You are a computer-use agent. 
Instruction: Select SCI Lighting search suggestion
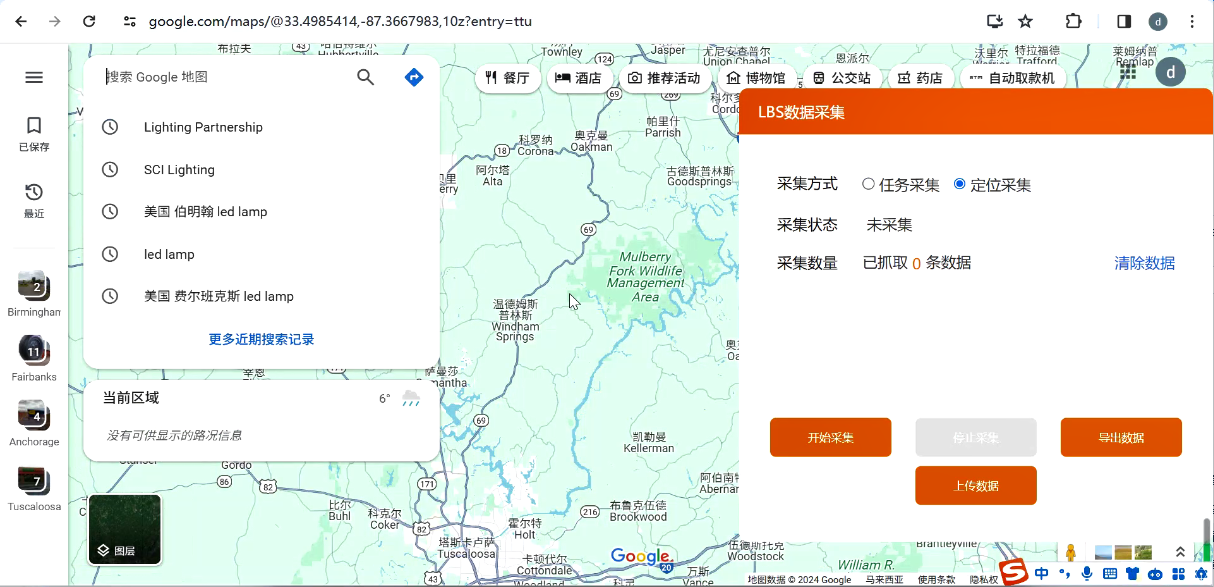click(262, 170)
